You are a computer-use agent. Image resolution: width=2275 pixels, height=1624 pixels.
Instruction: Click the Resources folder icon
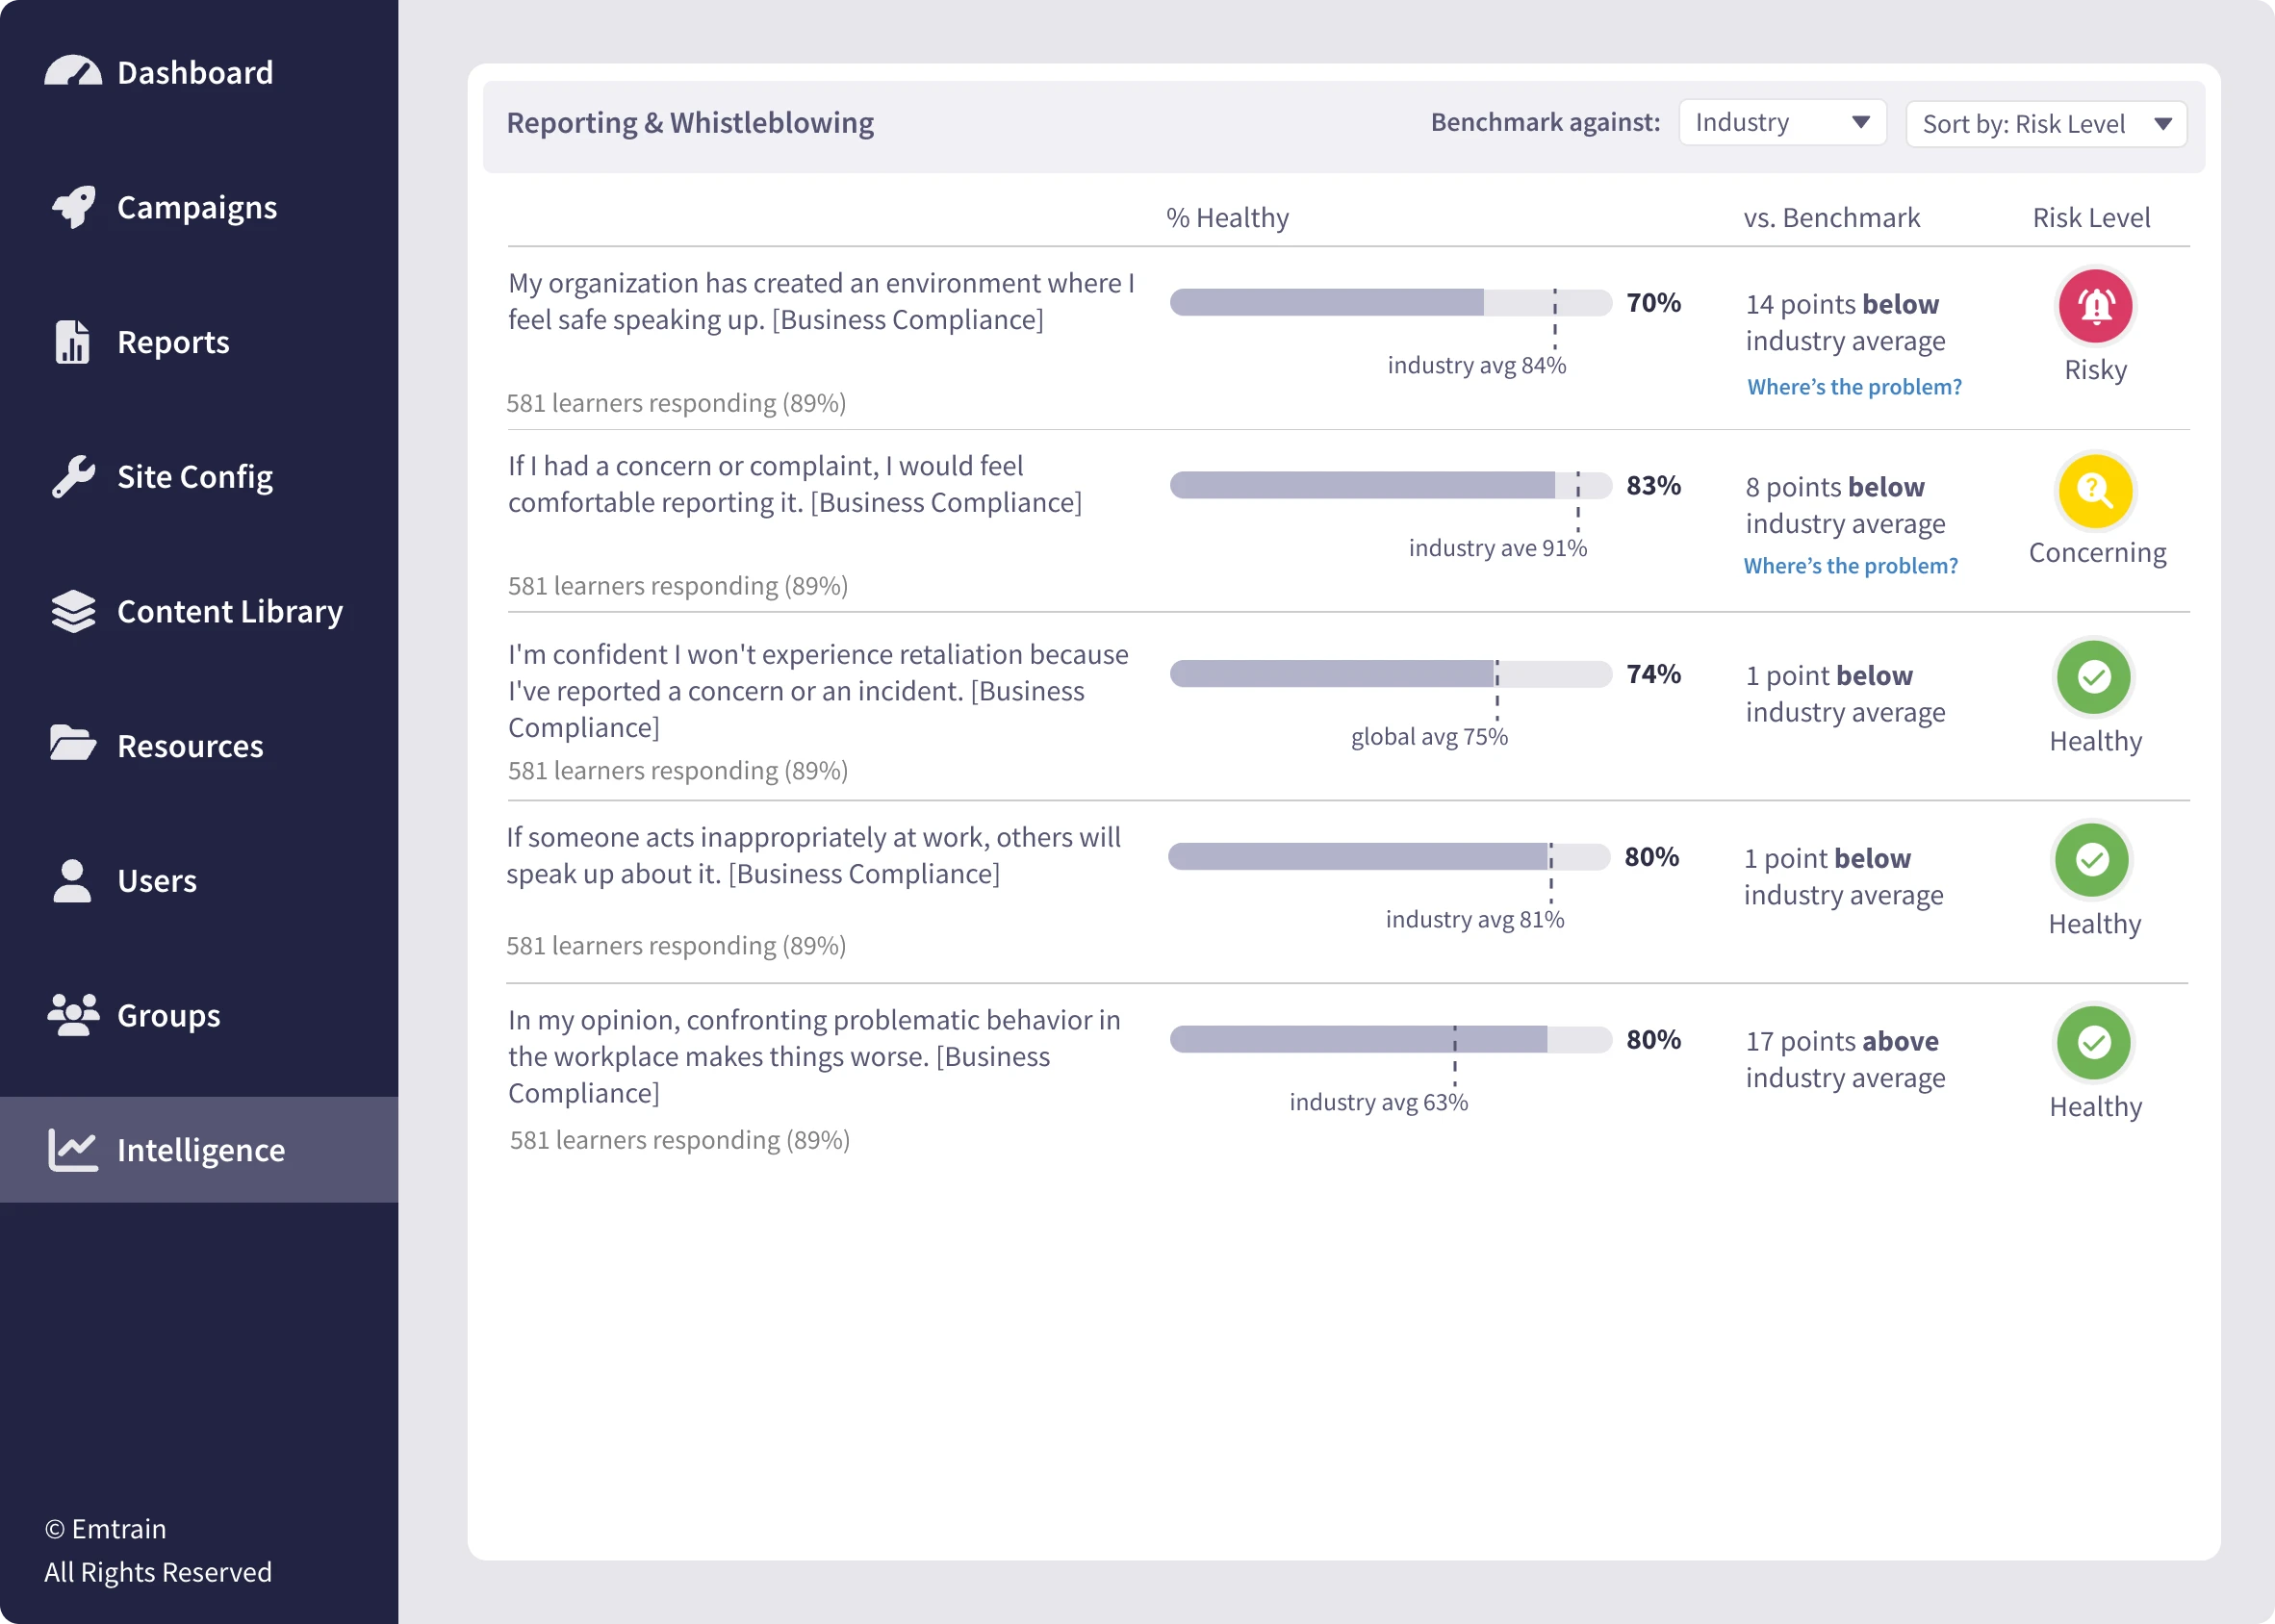73,744
